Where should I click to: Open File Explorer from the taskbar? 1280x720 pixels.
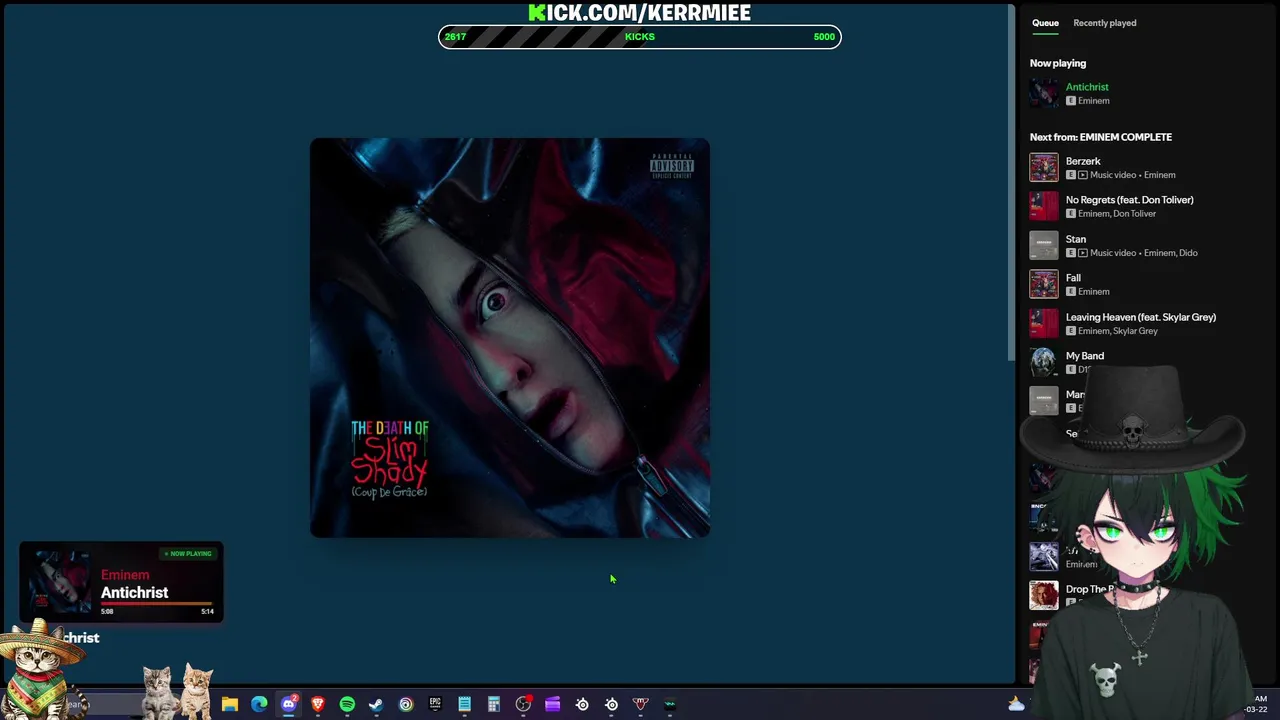[x=230, y=704]
